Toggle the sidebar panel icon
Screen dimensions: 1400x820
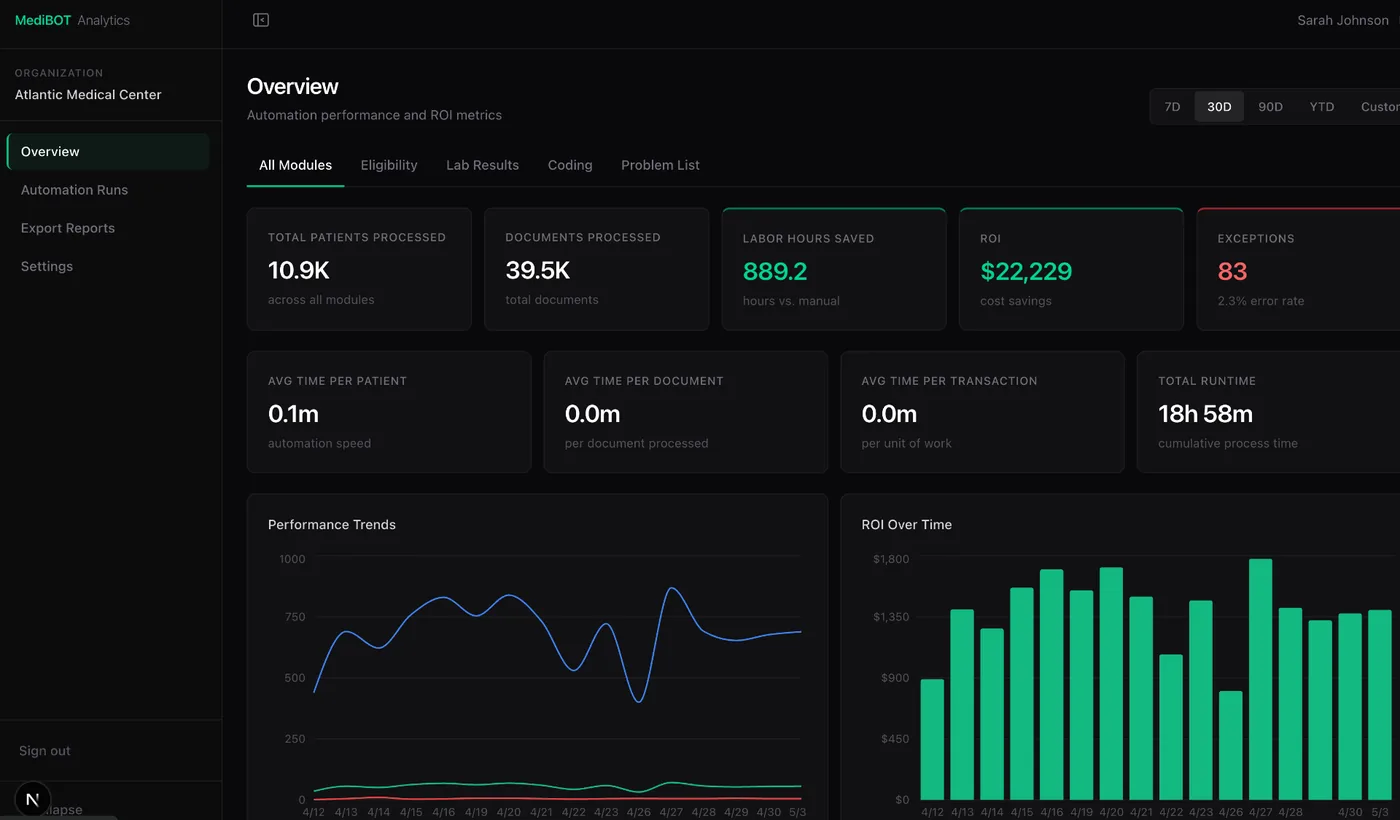coord(261,20)
